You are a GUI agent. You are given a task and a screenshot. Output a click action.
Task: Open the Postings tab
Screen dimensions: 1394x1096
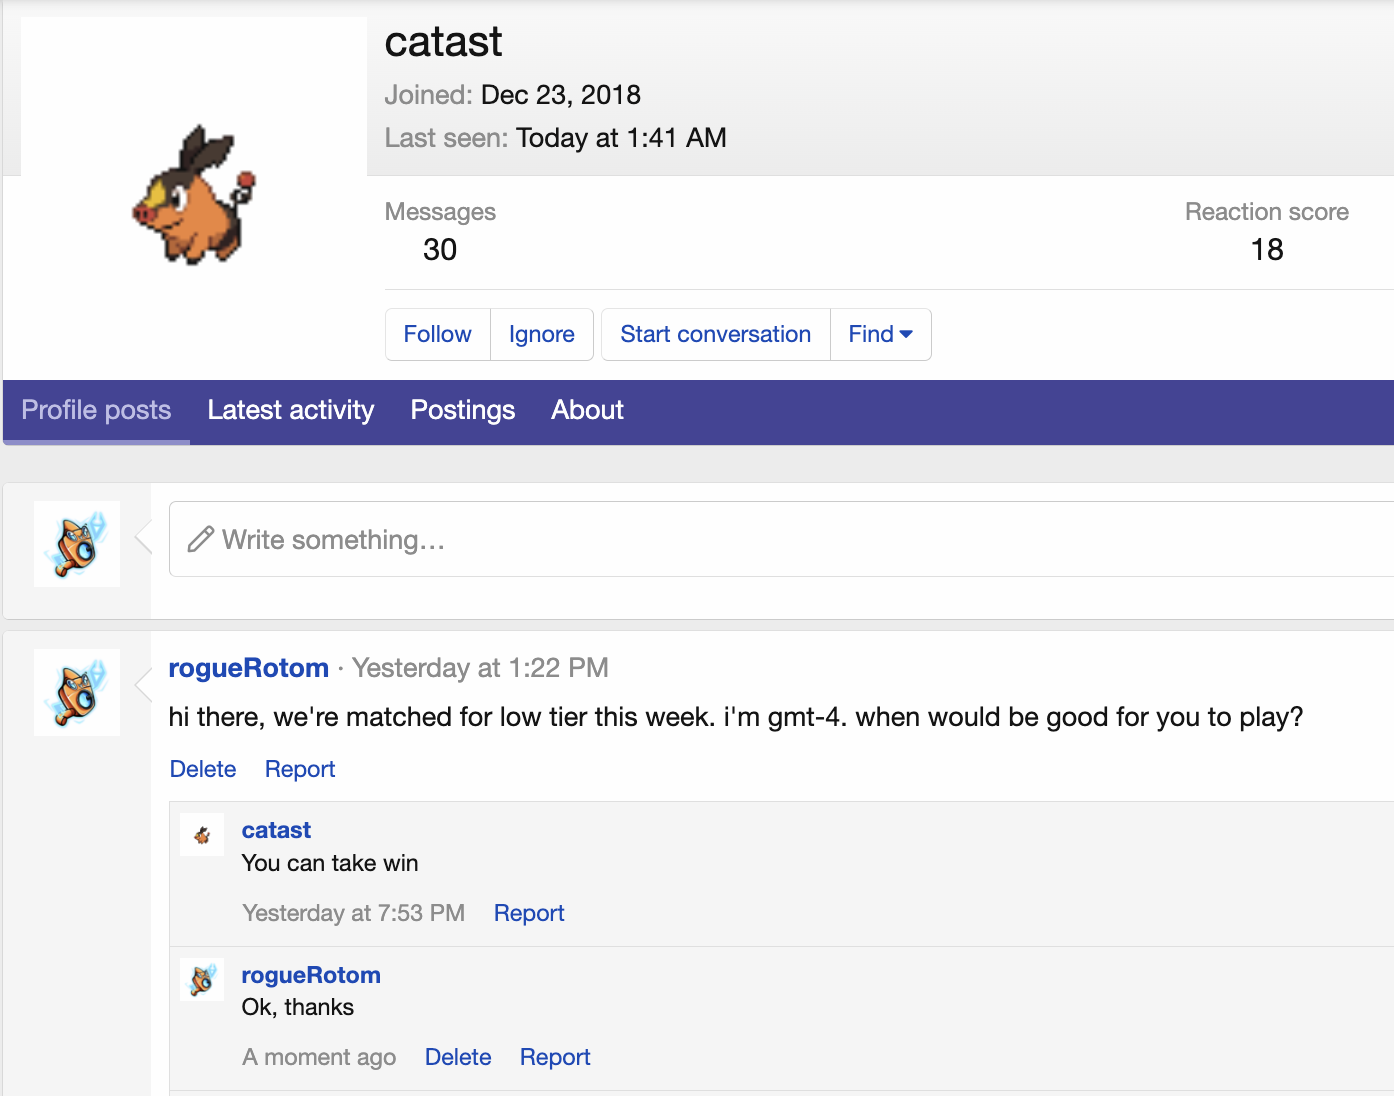462,410
